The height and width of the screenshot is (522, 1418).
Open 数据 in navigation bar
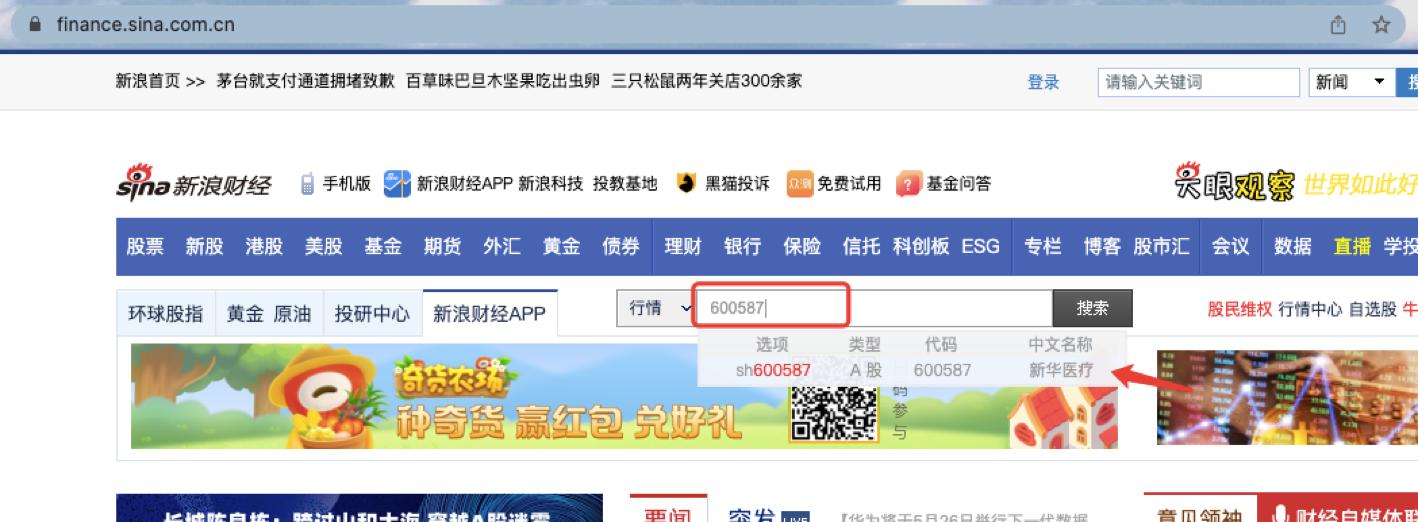tap(1292, 246)
